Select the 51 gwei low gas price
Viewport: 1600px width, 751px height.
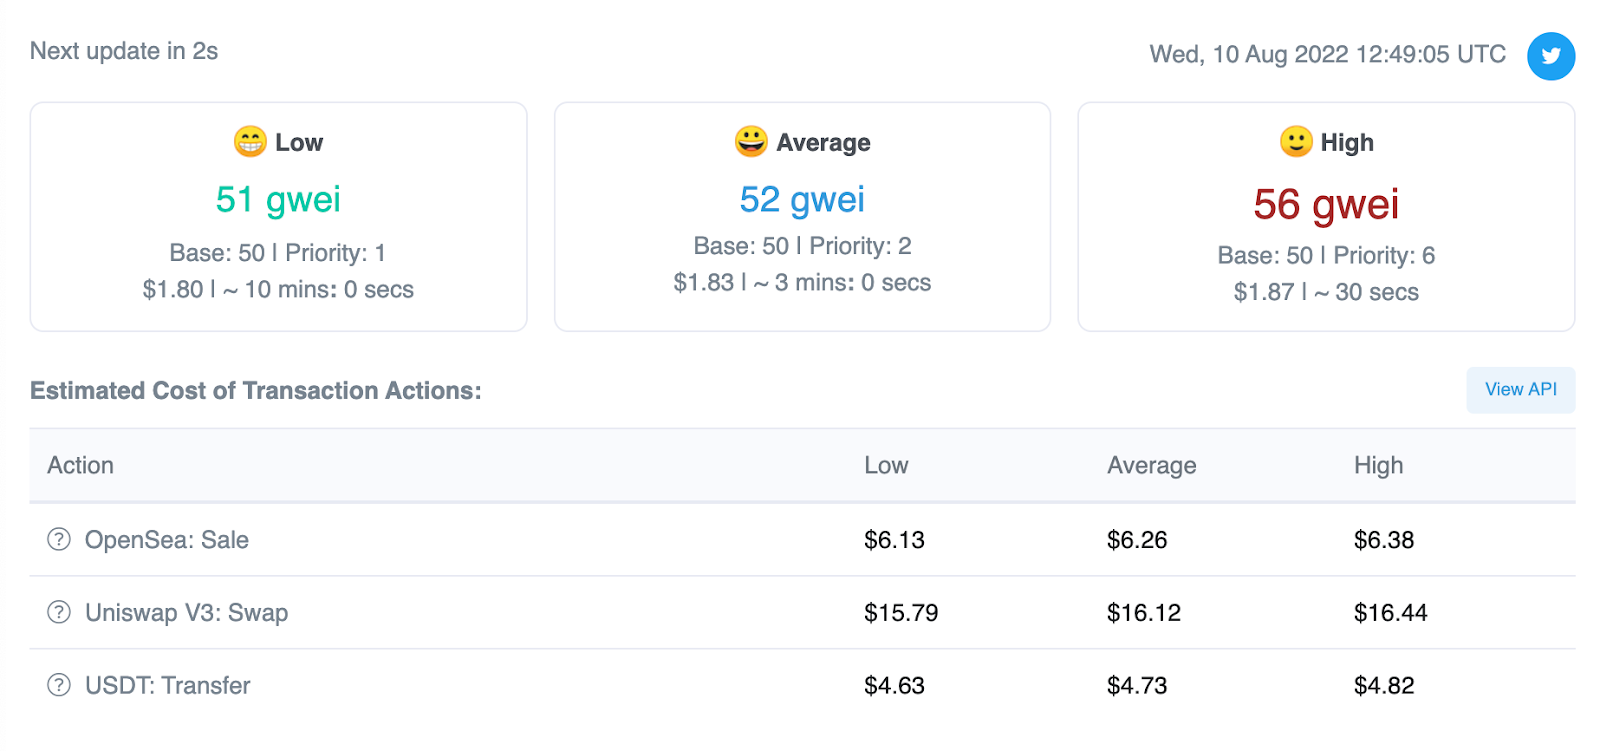278,200
